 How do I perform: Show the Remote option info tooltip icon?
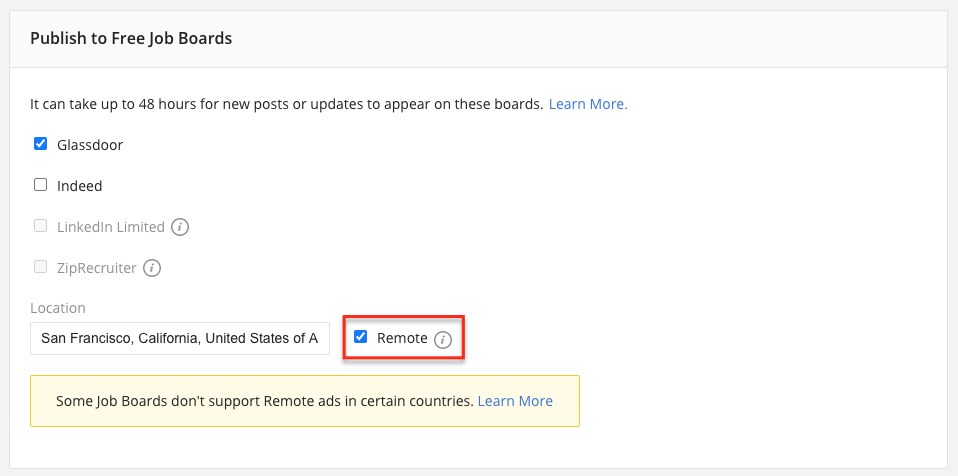coord(443,340)
